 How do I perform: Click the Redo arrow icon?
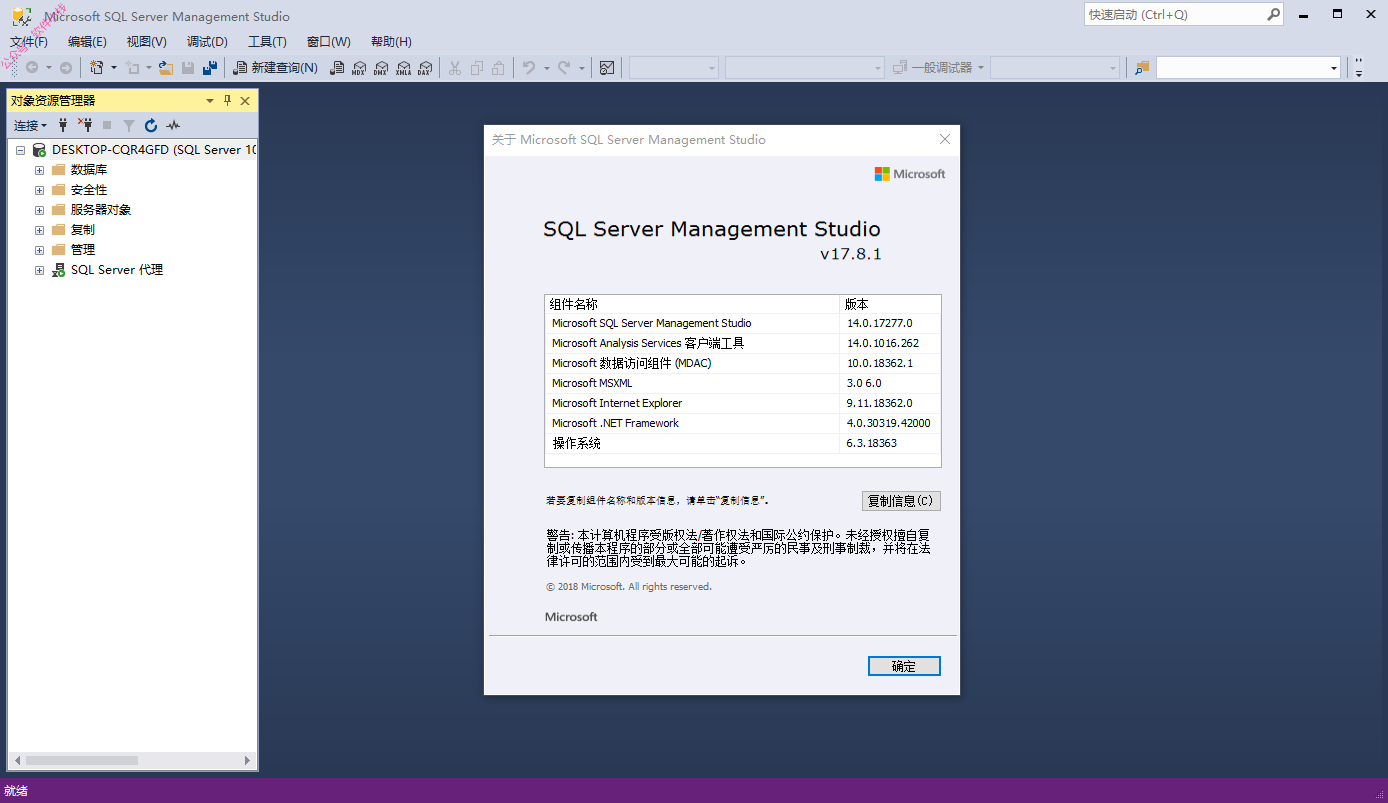click(x=564, y=68)
